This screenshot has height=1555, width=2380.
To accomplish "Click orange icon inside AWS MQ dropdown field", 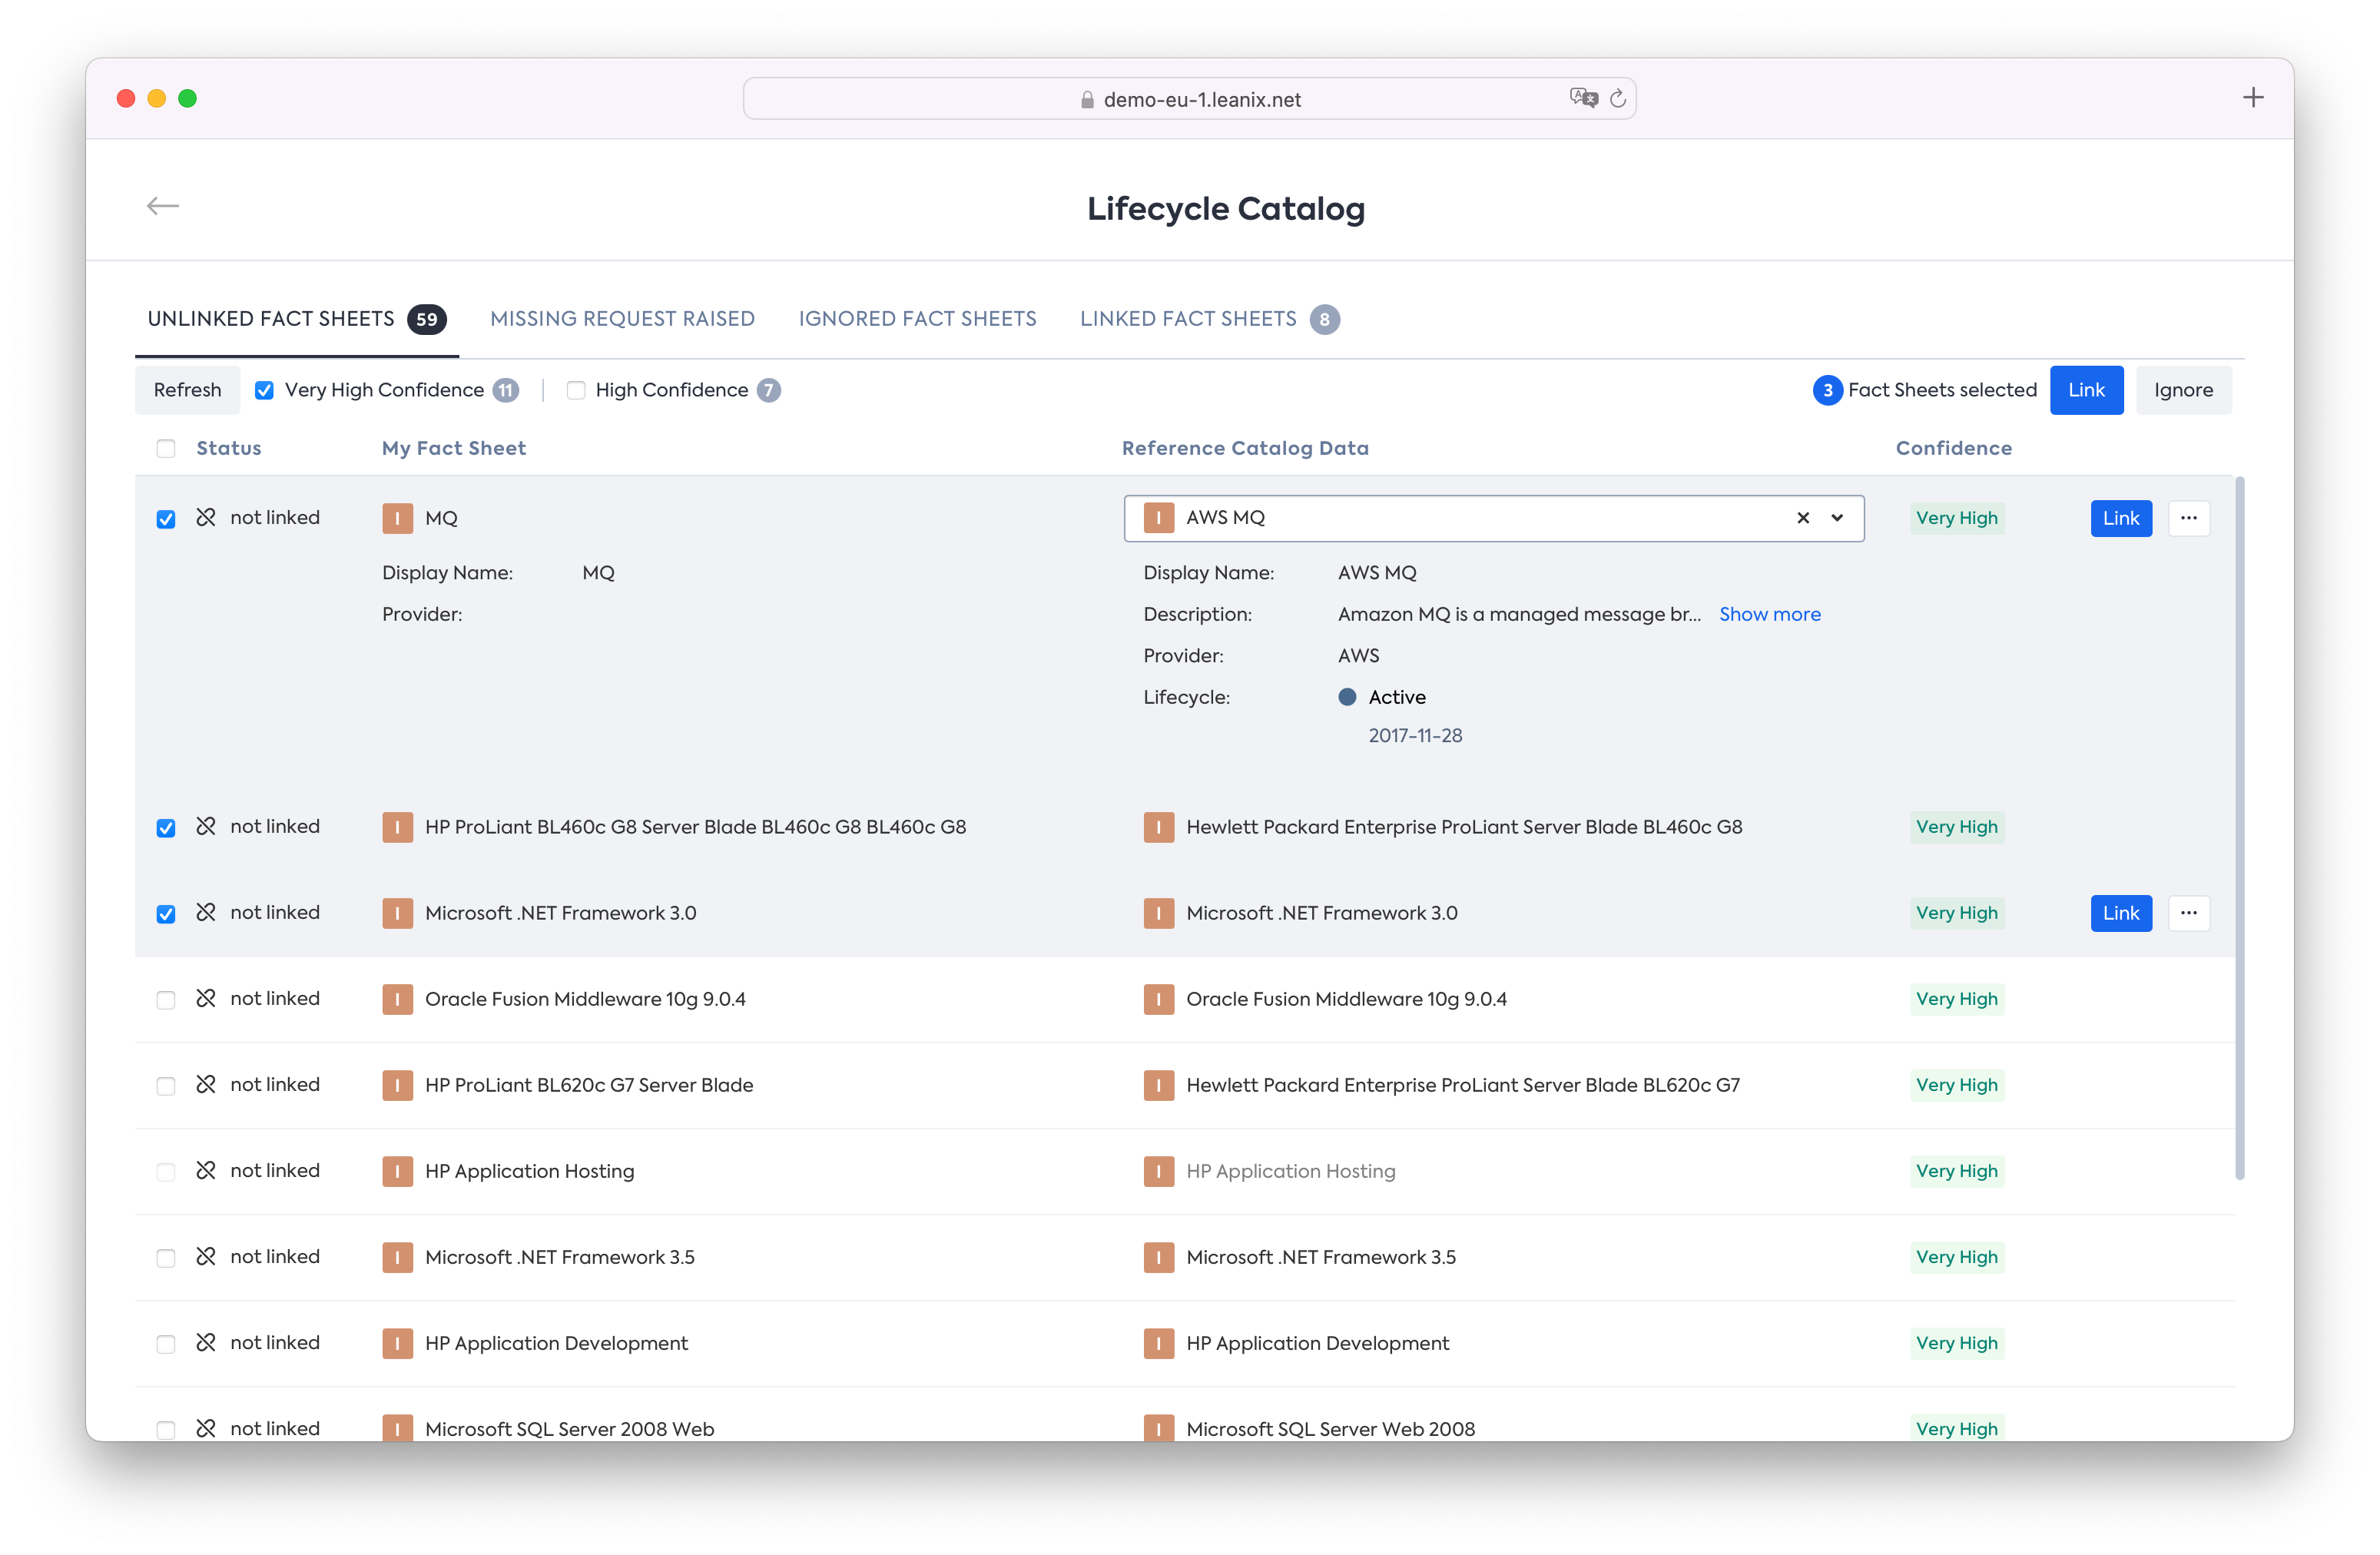I will point(1158,518).
